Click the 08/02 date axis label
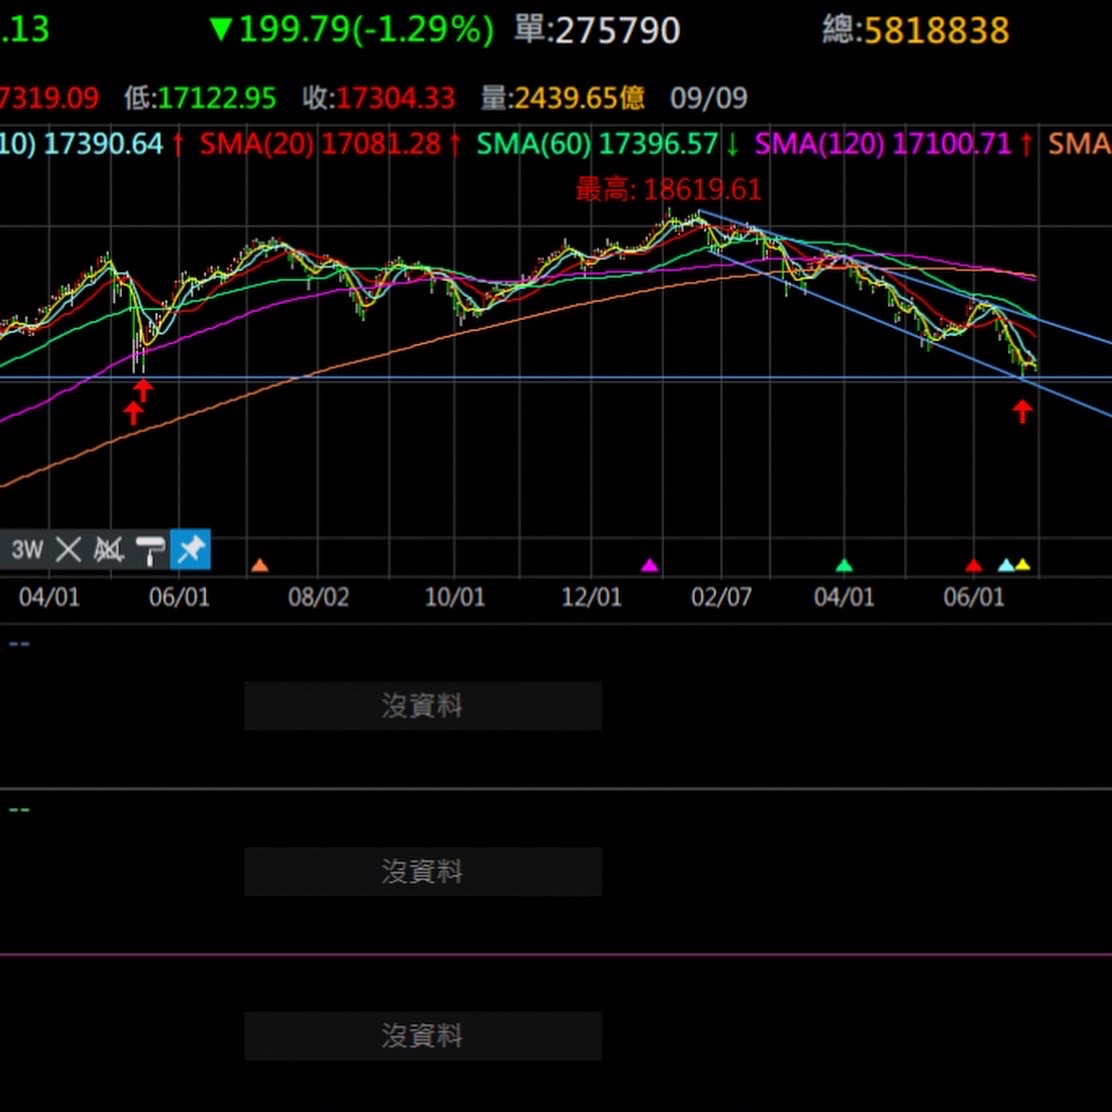This screenshot has height=1112, width=1112. (318, 597)
